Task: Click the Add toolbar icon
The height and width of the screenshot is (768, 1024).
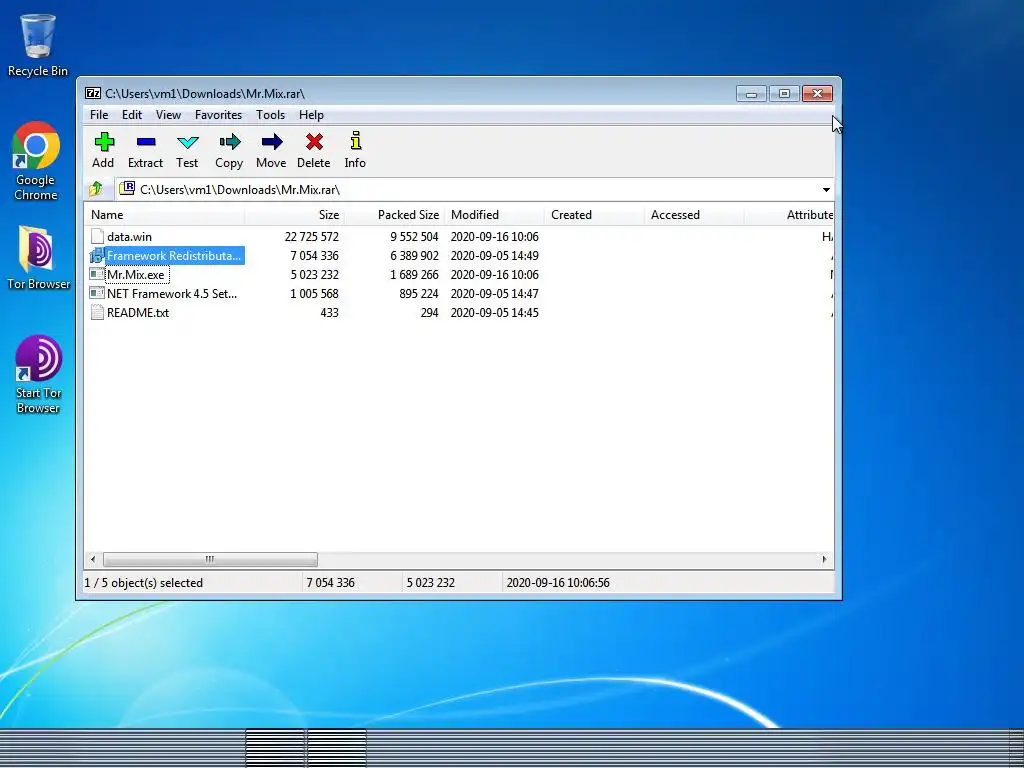Action: pyautogui.click(x=104, y=142)
